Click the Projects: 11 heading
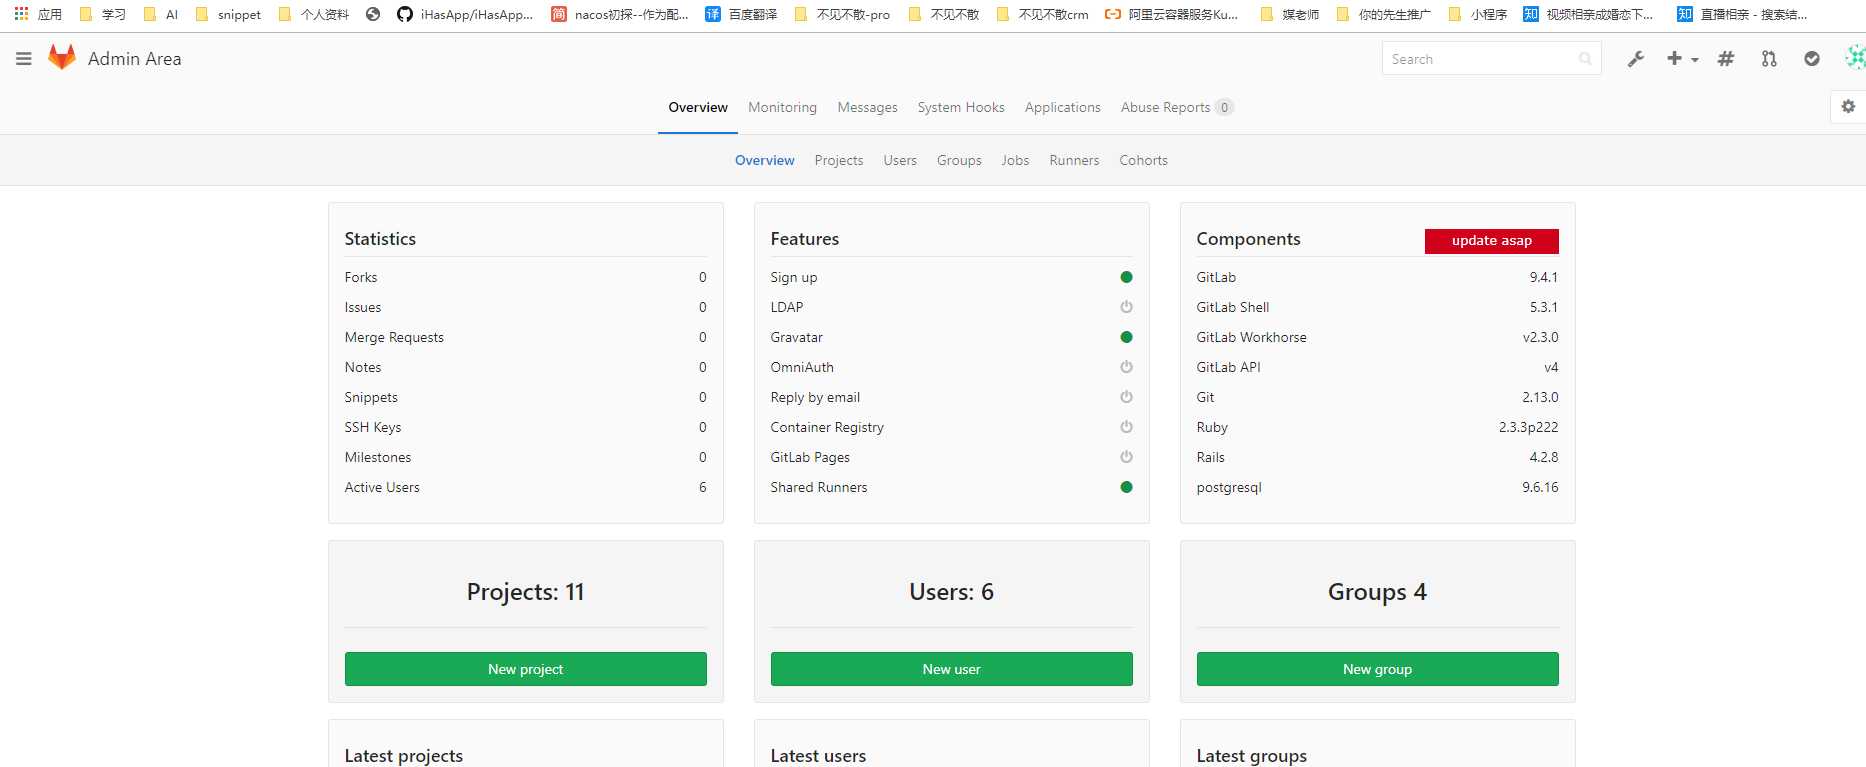 click(x=525, y=592)
